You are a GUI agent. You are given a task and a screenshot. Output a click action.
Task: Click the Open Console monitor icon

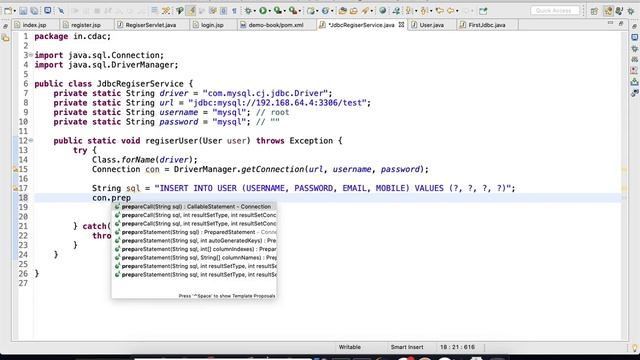pyautogui.click(x=48, y=11)
